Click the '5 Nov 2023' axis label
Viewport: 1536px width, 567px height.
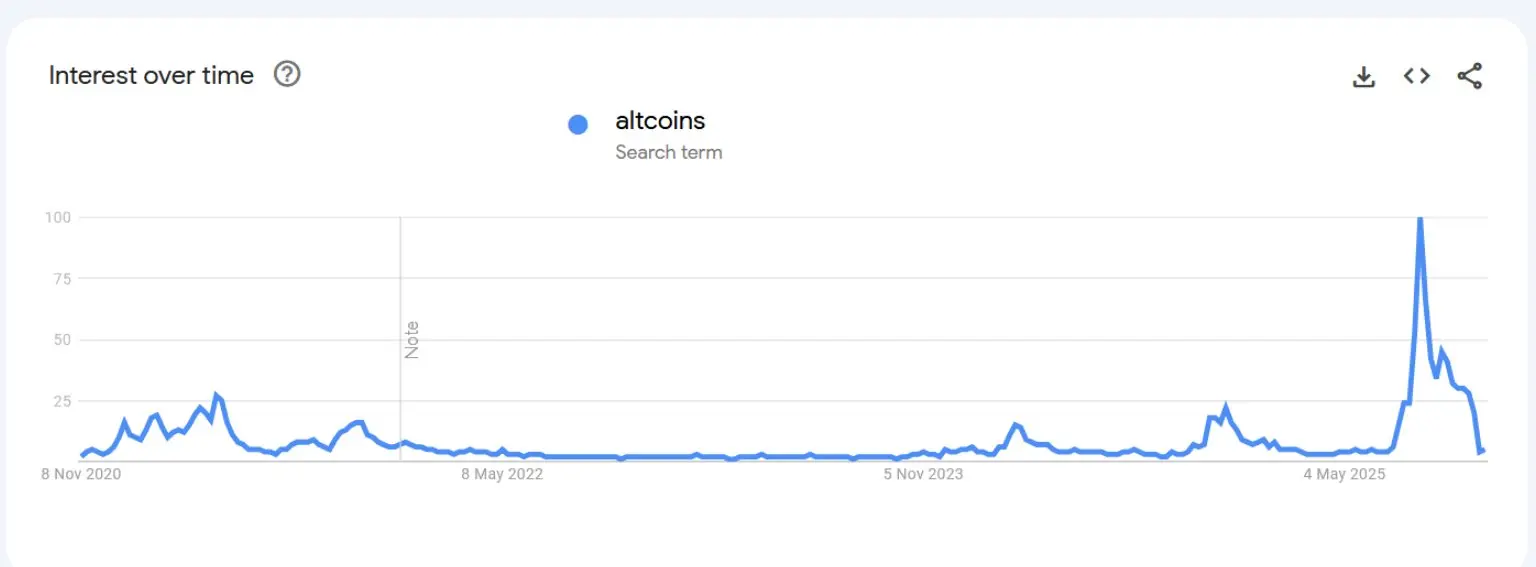[923, 474]
